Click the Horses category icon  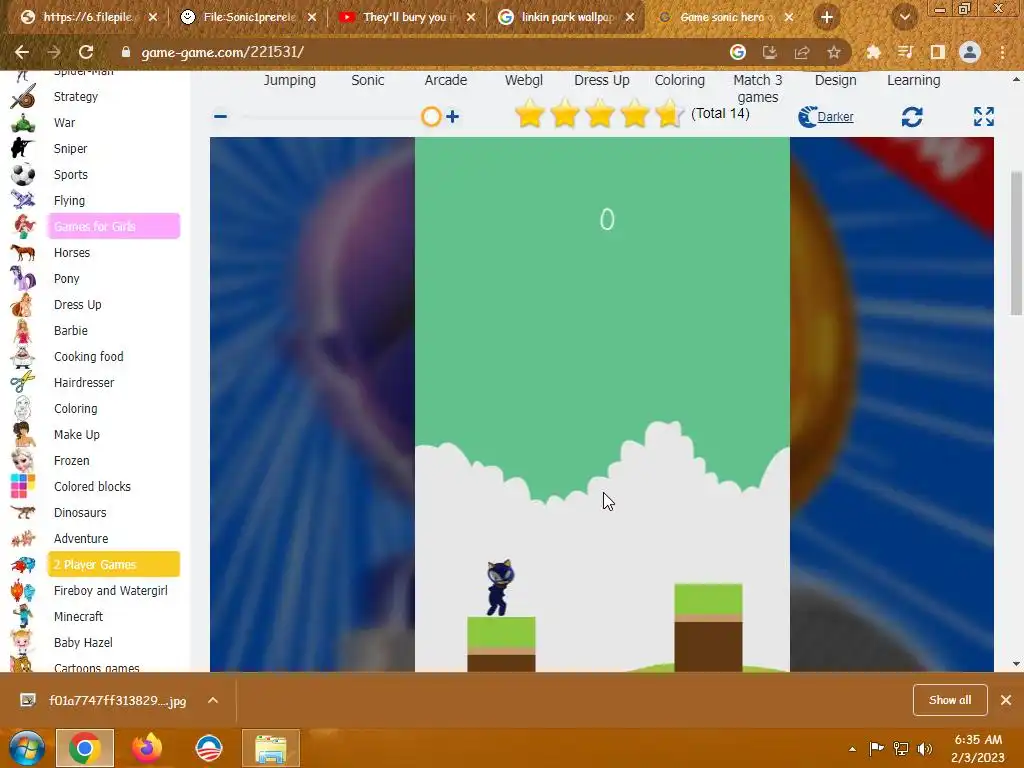[23, 252]
